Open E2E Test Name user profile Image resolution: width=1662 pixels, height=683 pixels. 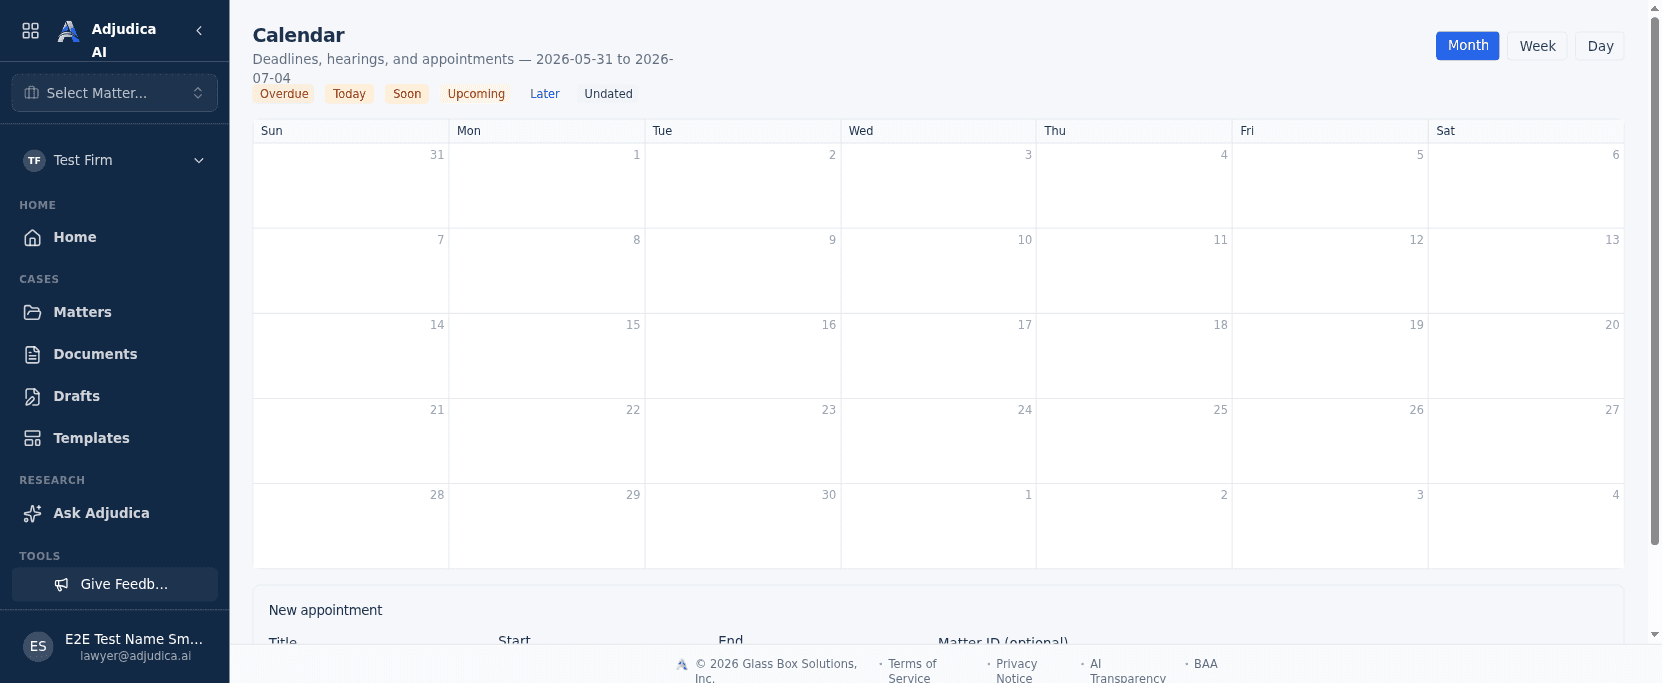coord(115,646)
